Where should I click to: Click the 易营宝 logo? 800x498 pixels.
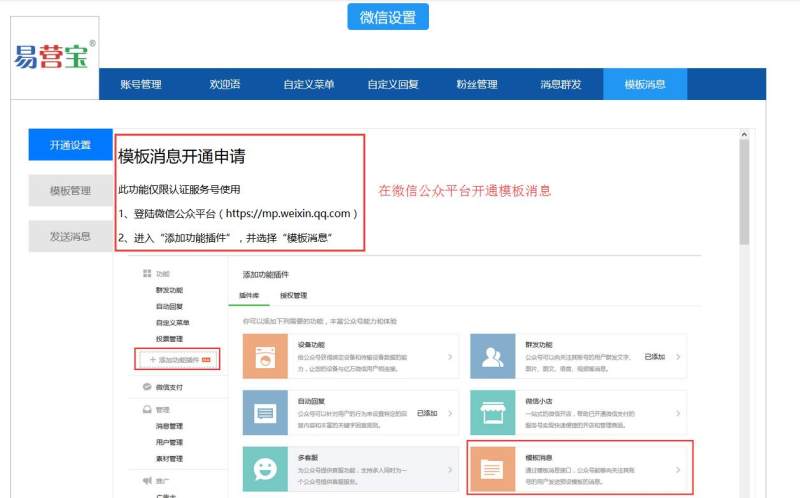(55, 57)
